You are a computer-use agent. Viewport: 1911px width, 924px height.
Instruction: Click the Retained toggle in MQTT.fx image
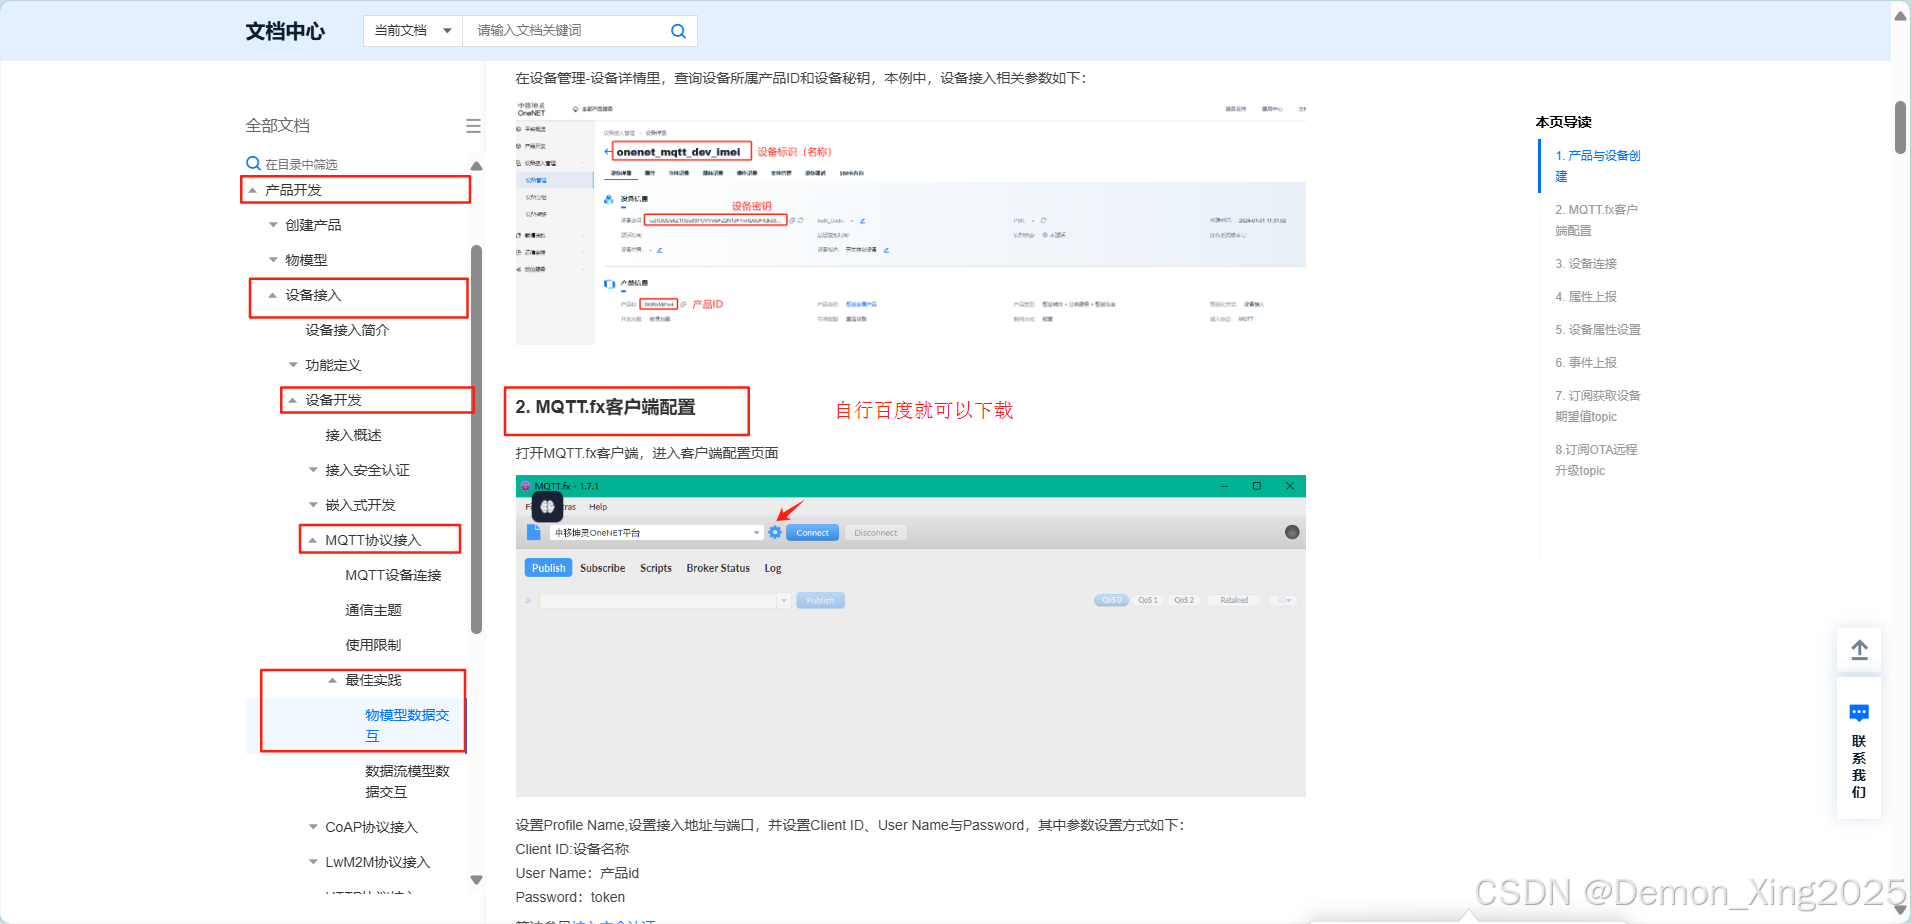point(1234,600)
